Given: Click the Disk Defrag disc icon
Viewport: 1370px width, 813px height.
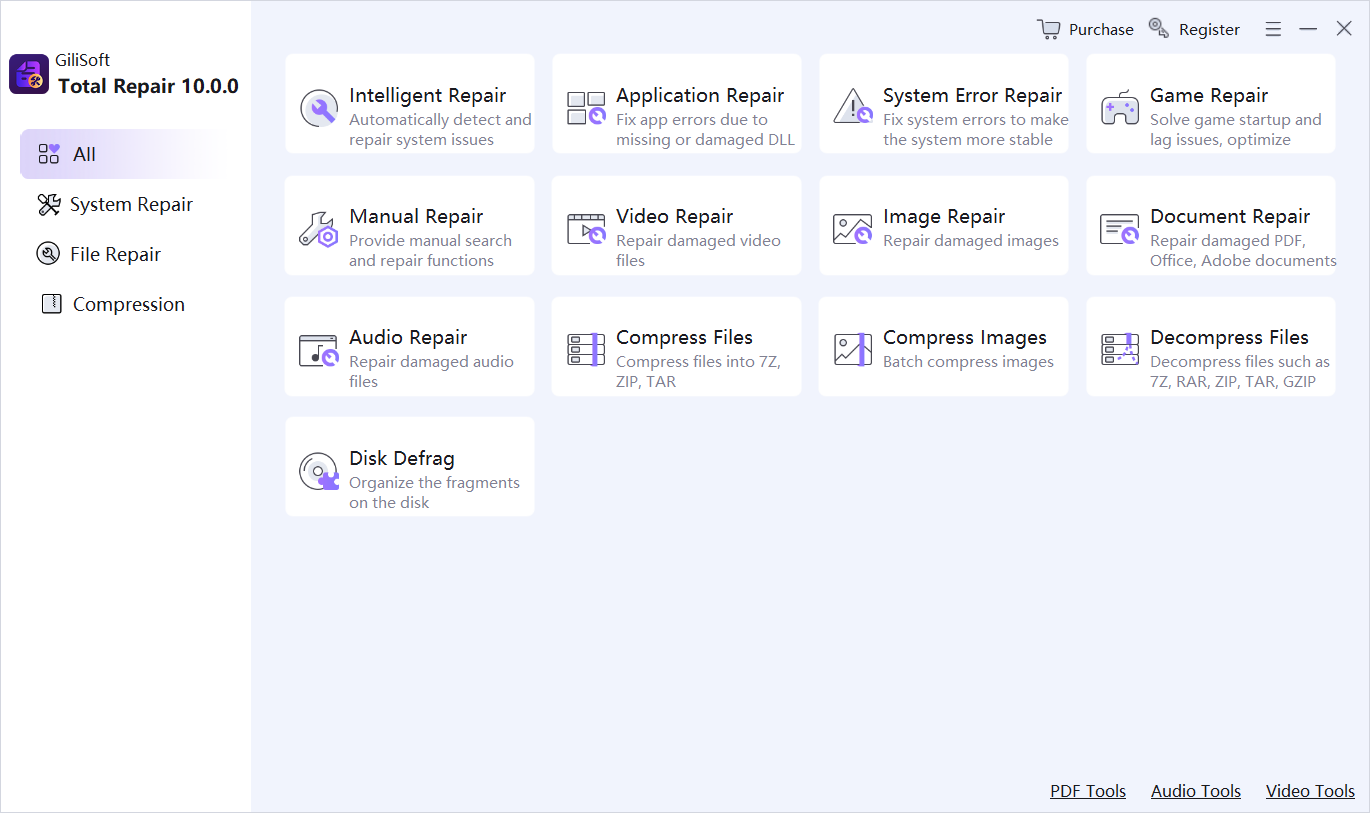Looking at the screenshot, I should tap(319, 471).
